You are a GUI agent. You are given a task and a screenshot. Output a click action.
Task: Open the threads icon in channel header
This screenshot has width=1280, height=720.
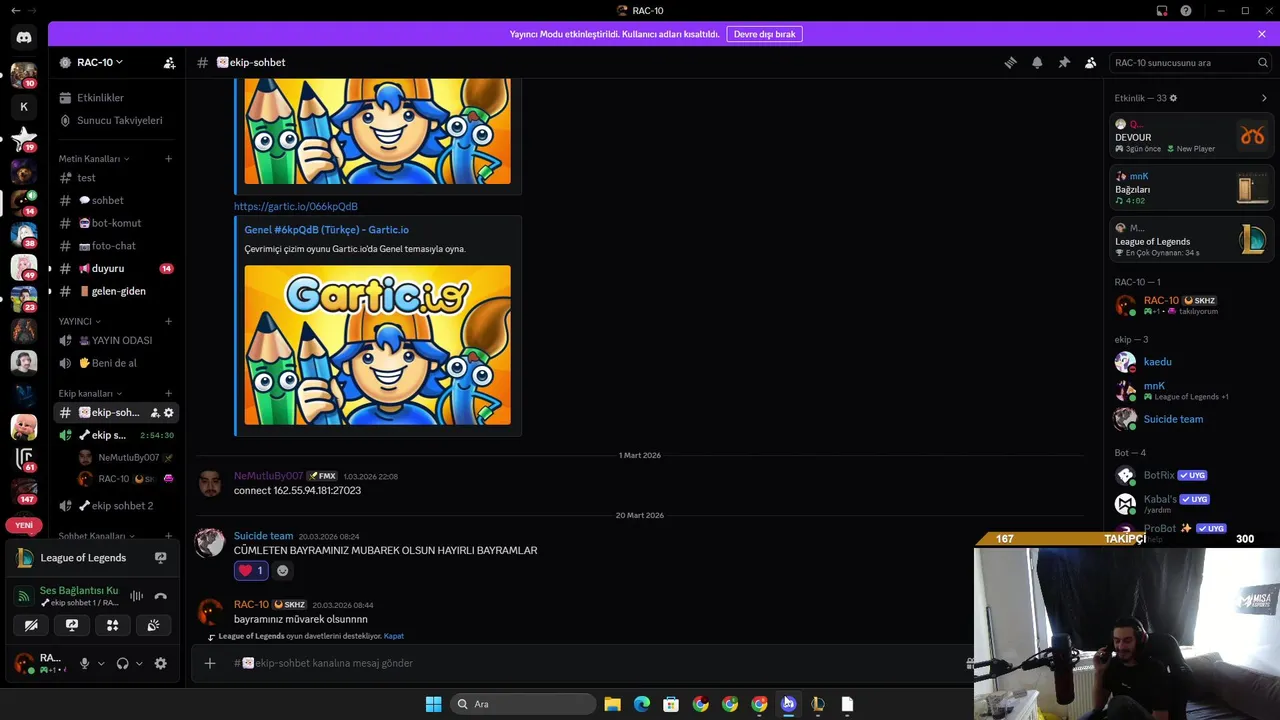[x=1010, y=62]
